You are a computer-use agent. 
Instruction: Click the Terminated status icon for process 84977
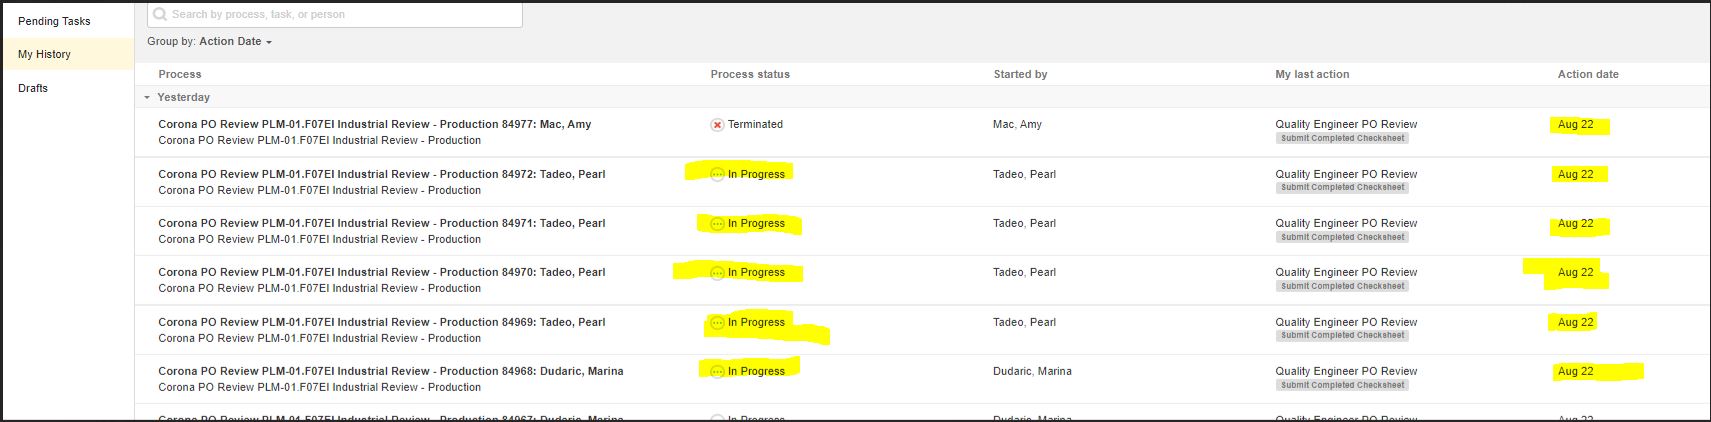[x=717, y=125]
